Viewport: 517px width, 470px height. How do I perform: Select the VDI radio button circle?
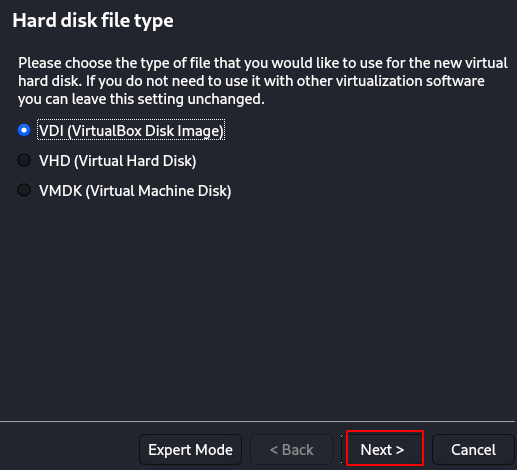[x=24, y=130]
